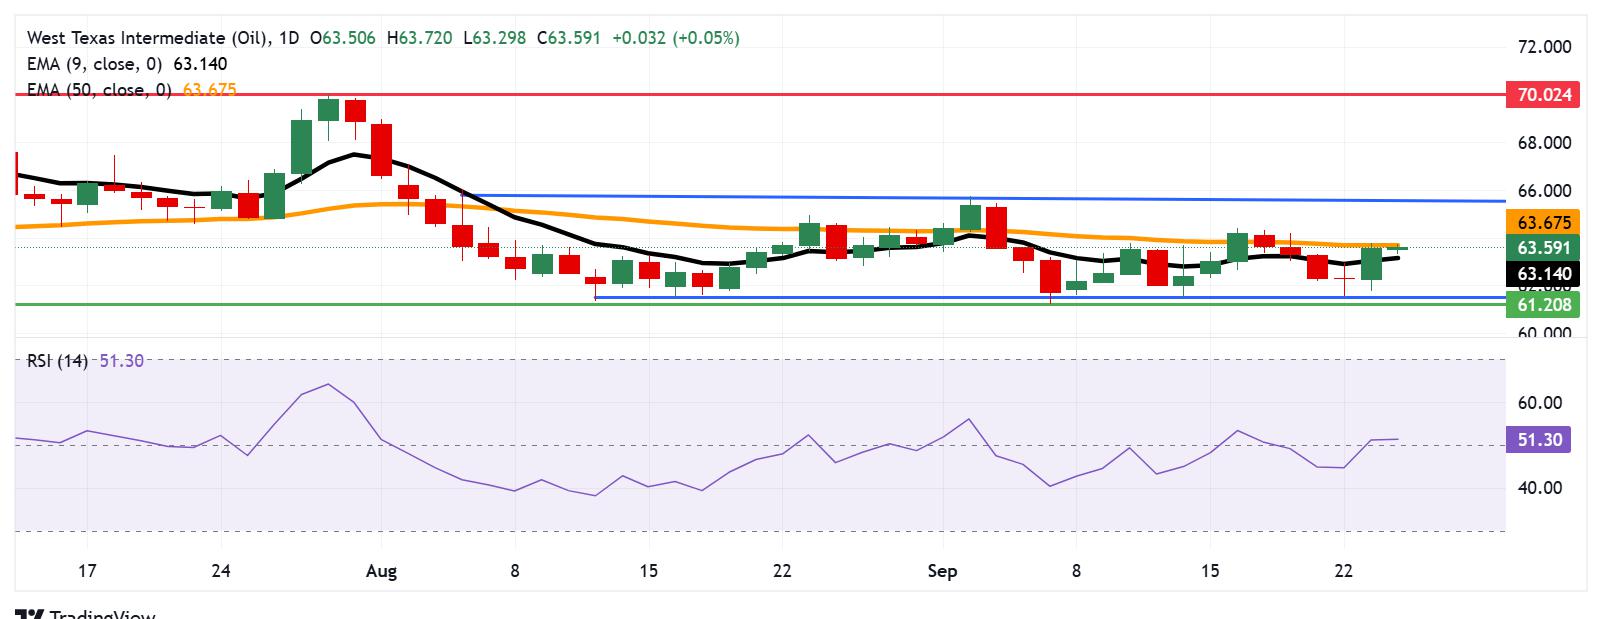The height and width of the screenshot is (619, 1602).
Task: Click the West Texas Intermediate (Oil) symbol title
Action: pyautogui.click(x=148, y=38)
